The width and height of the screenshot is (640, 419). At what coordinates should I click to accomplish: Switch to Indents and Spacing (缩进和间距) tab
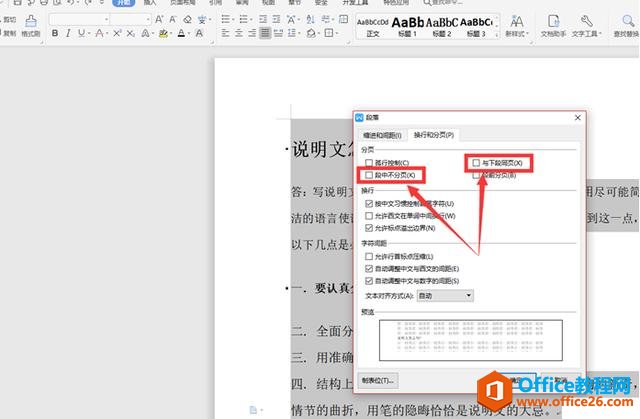pyautogui.click(x=382, y=135)
